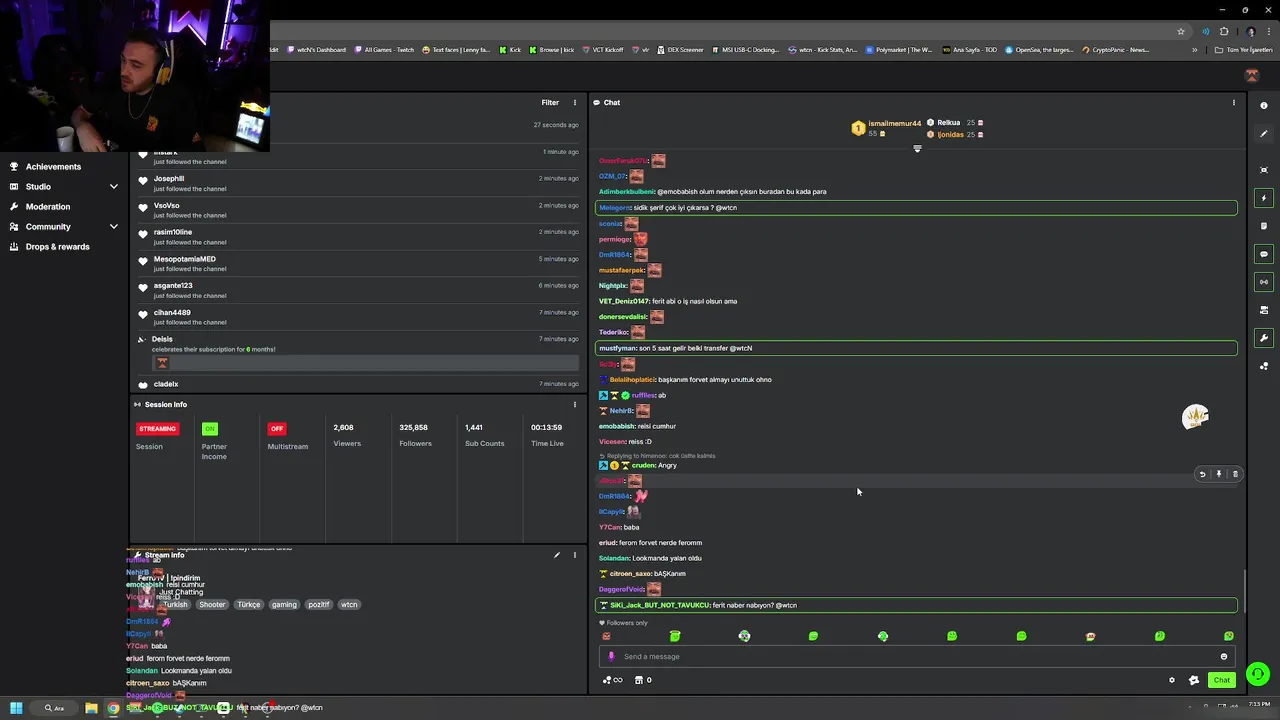Click the STREAMING session status badge

point(157,428)
